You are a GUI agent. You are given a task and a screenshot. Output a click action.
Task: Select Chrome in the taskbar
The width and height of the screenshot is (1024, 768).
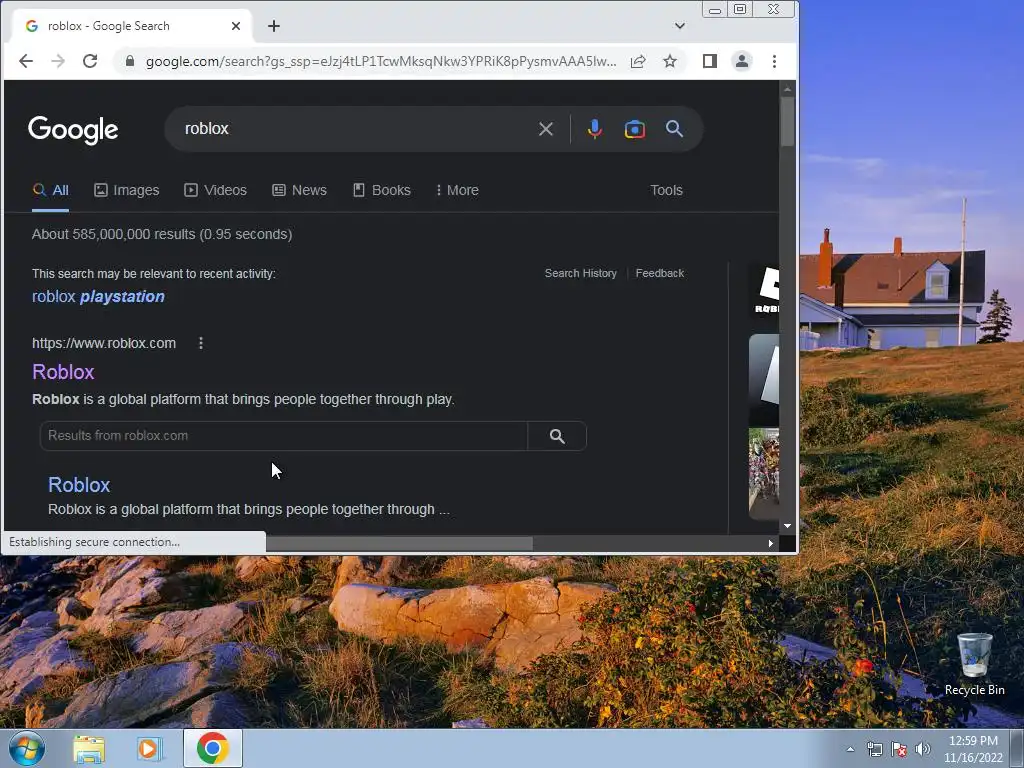point(212,748)
